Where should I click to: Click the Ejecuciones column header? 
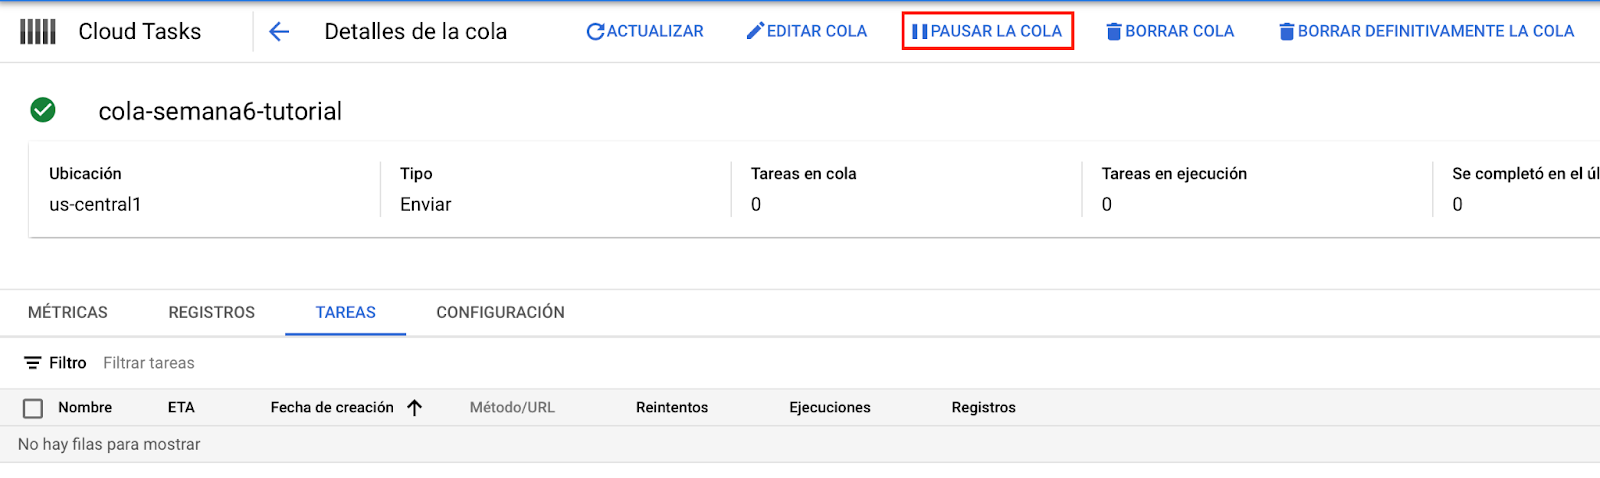coord(830,408)
